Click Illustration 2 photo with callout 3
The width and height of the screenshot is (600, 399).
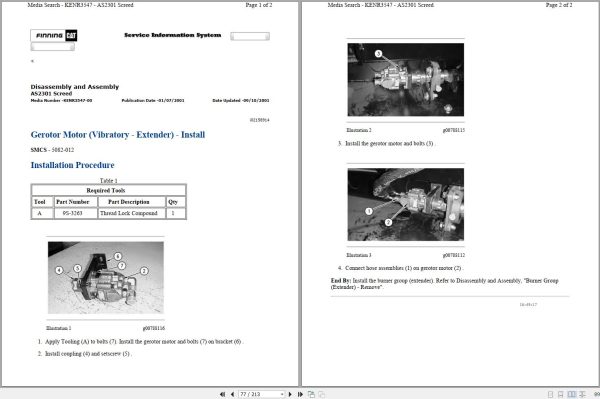coord(406,80)
